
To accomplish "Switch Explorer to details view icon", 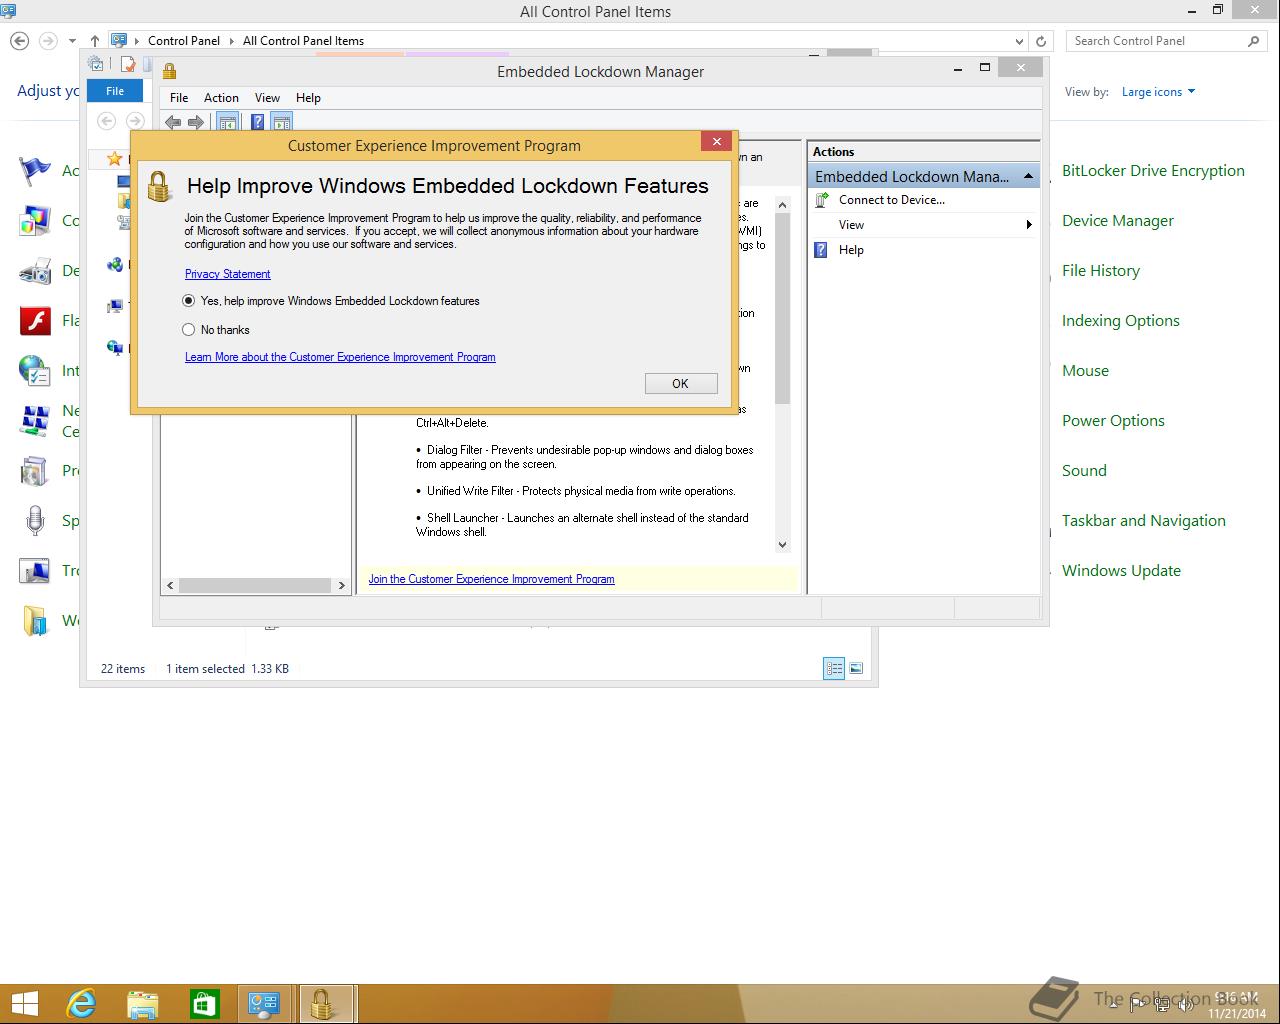I will click(834, 669).
